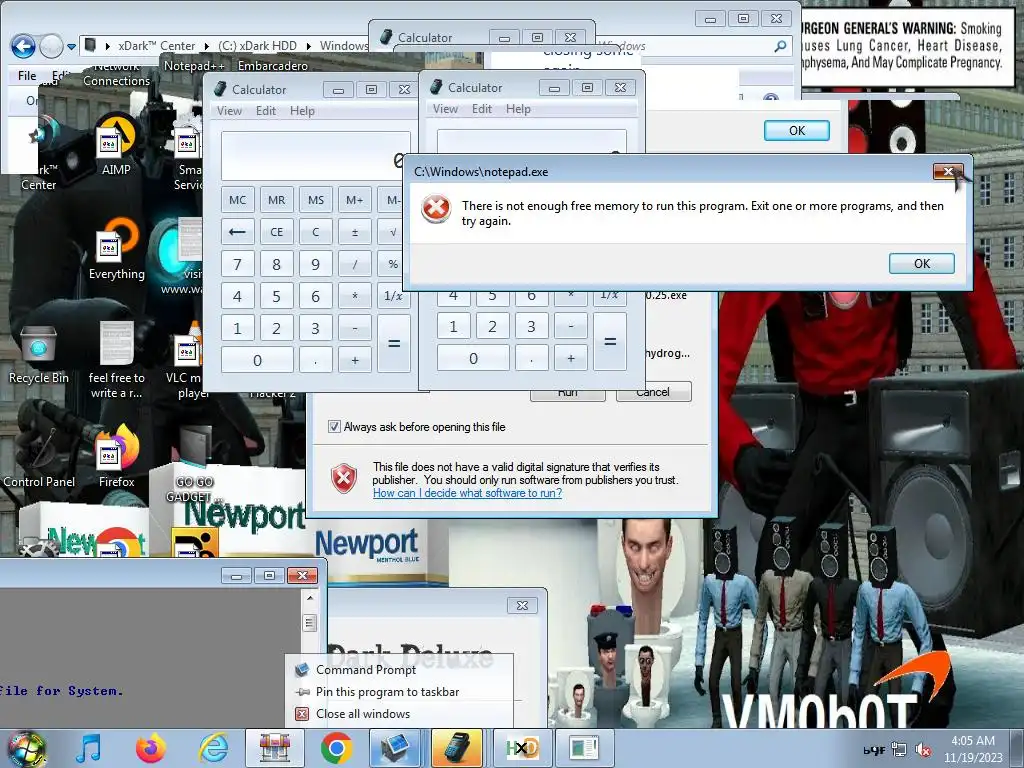The width and height of the screenshot is (1024, 768).
Task: Open the Explorer recent pages dropdown arrow
Action: [x=71, y=46]
